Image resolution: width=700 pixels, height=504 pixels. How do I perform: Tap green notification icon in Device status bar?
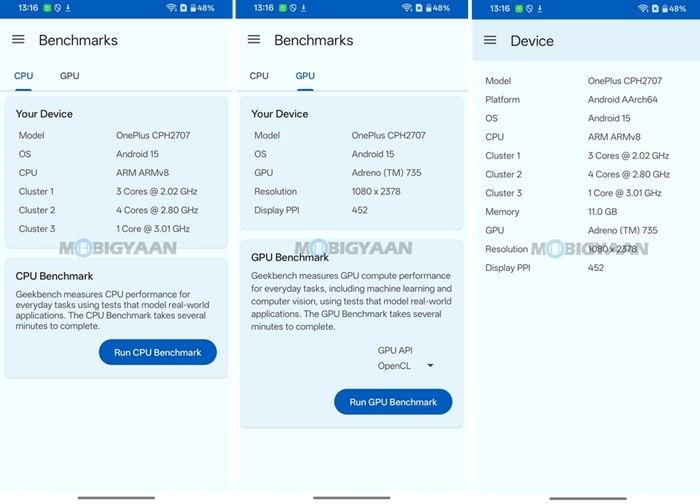pos(518,8)
